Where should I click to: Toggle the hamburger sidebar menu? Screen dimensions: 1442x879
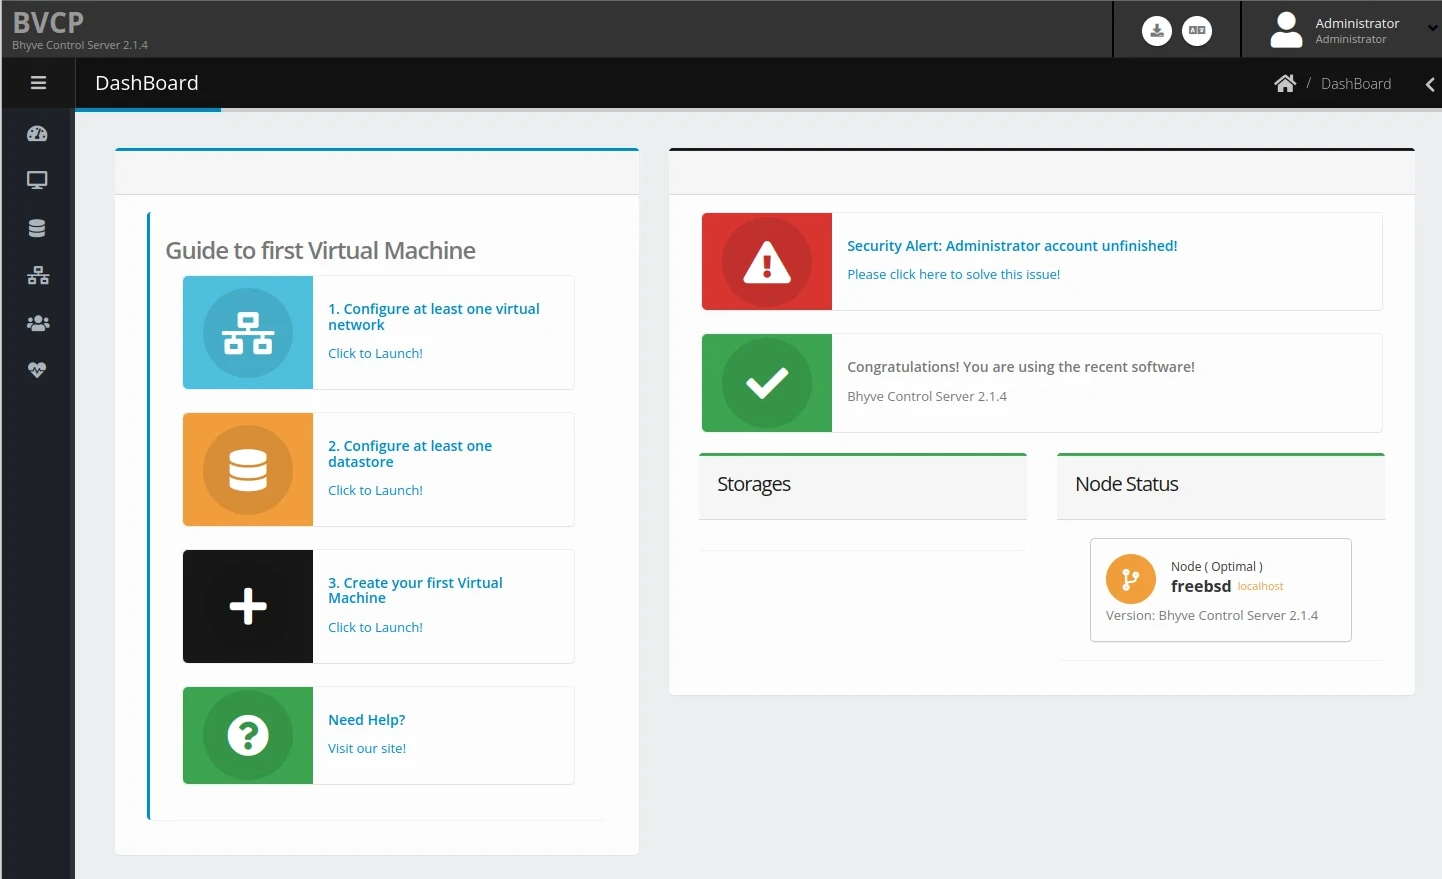click(x=38, y=83)
